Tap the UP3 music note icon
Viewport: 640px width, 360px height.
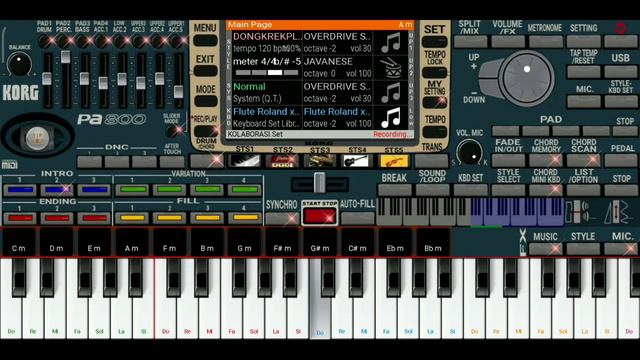(391, 93)
